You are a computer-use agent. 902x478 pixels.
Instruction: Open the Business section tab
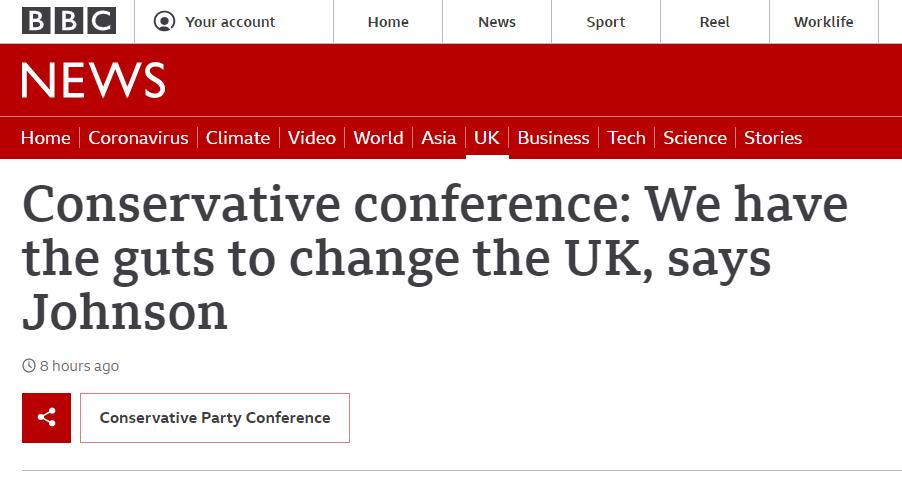(553, 138)
